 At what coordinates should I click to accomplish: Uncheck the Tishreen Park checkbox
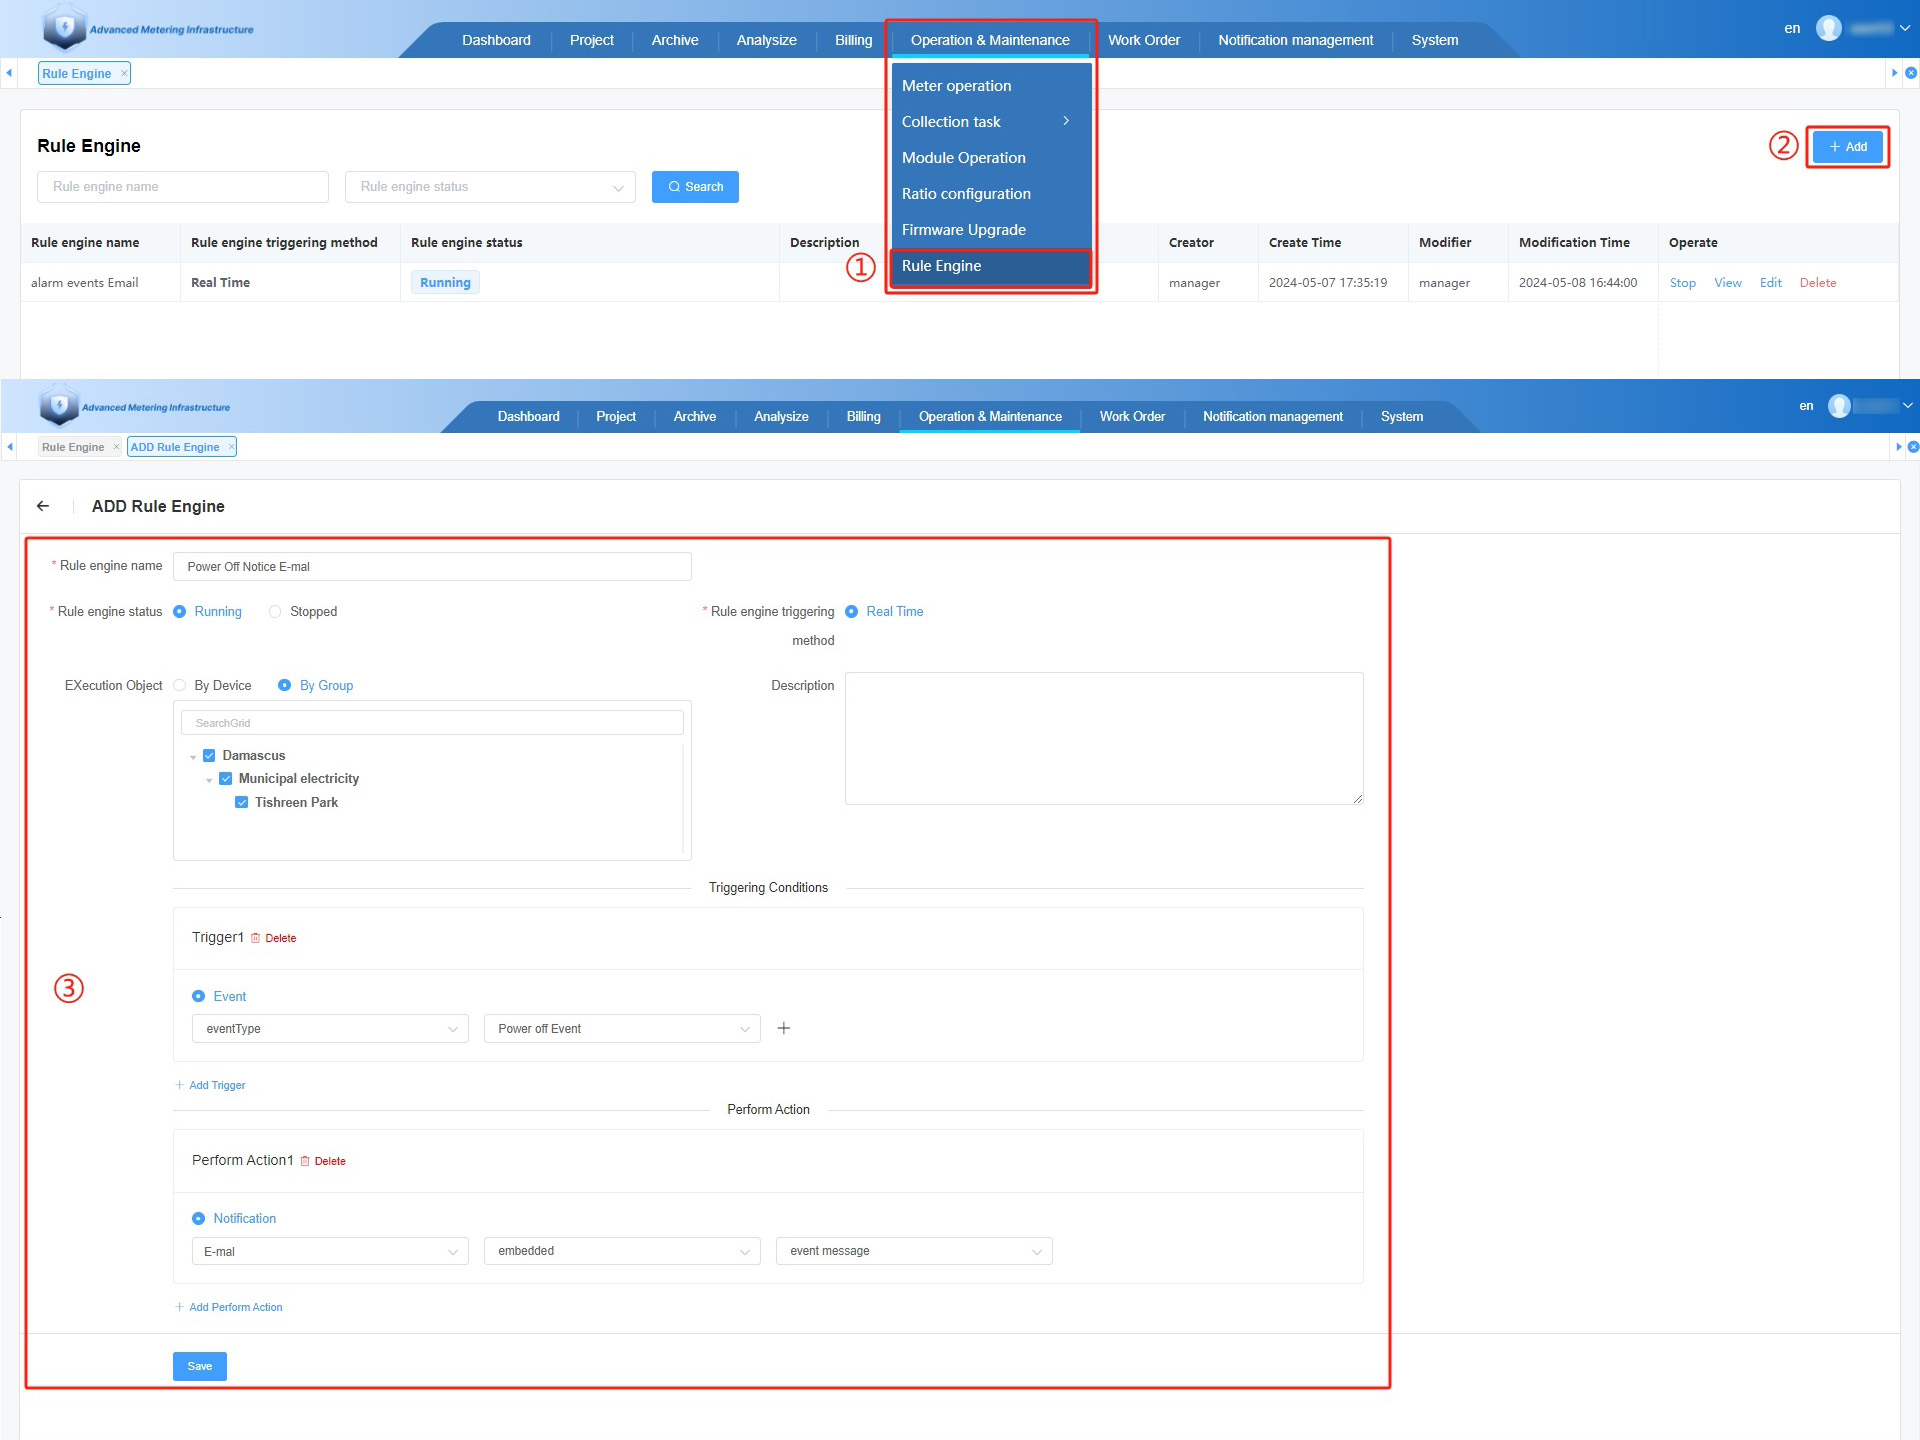point(241,803)
